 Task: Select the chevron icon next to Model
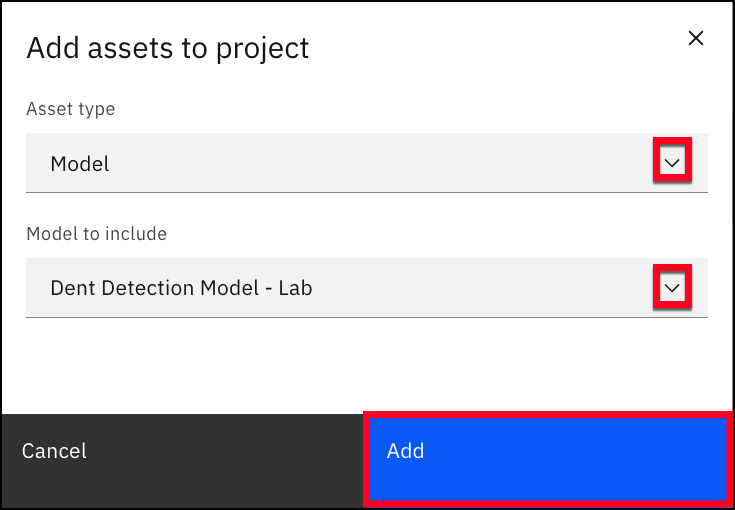[672, 163]
